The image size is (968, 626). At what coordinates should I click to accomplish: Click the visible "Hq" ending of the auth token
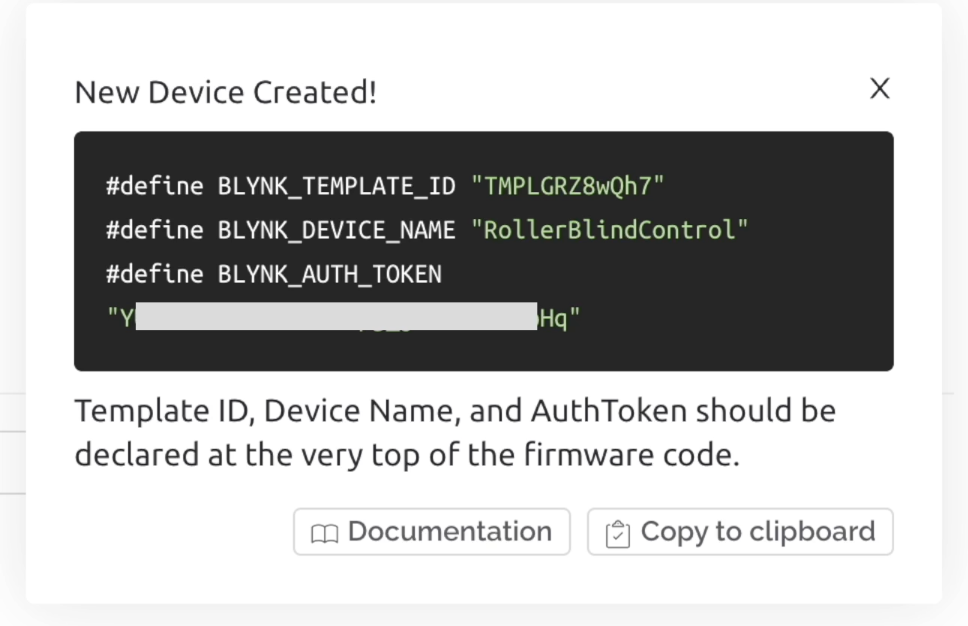(554, 318)
